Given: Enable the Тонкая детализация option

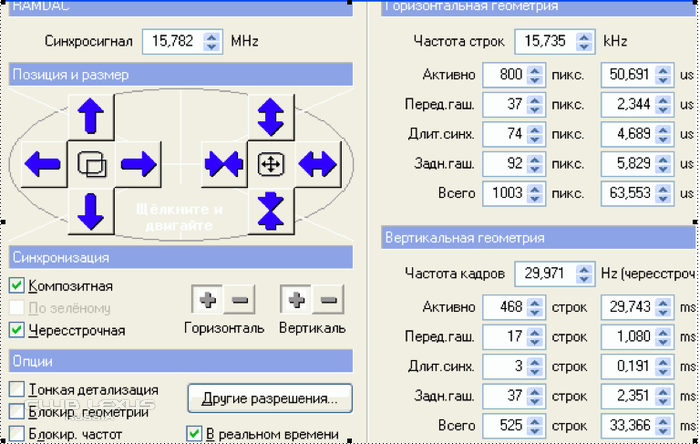Looking at the screenshot, I should 16,390.
